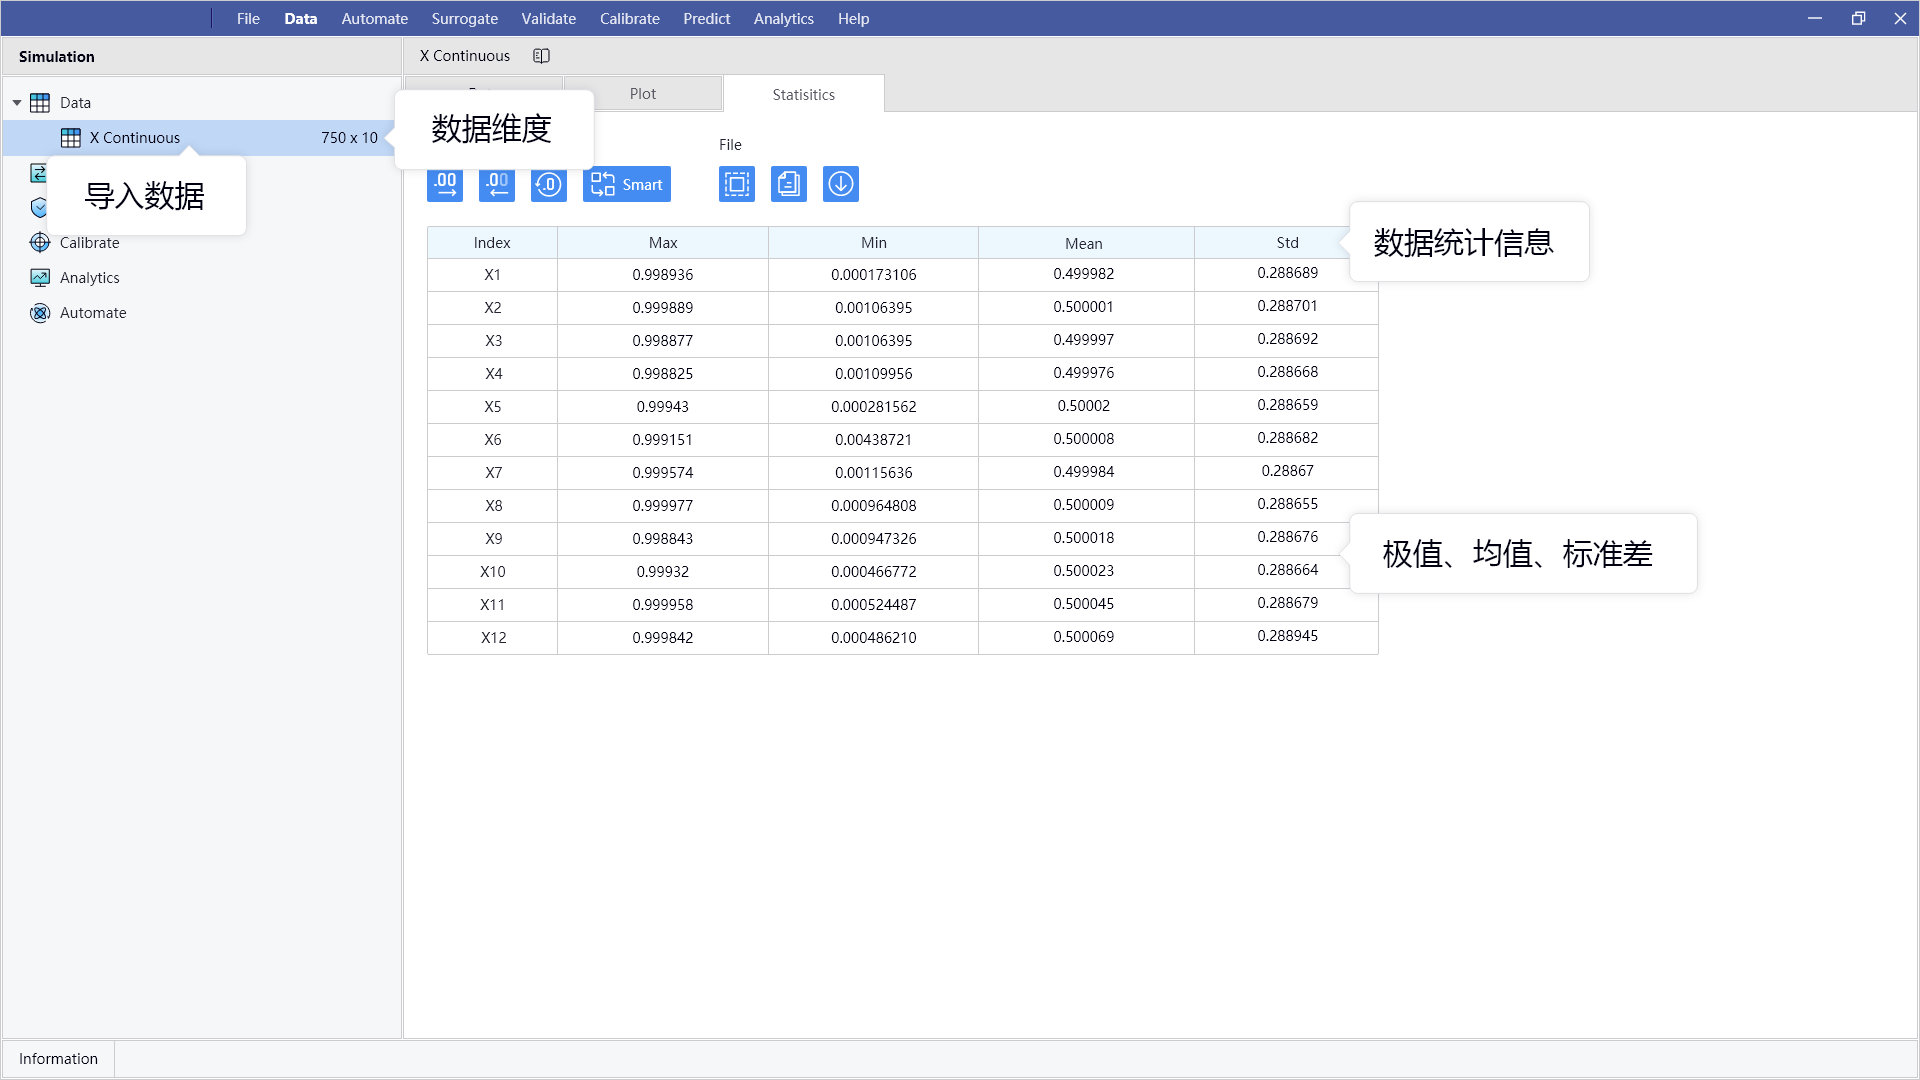Open the Predict menu
Image resolution: width=1920 pixels, height=1080 pixels.
click(x=707, y=18)
